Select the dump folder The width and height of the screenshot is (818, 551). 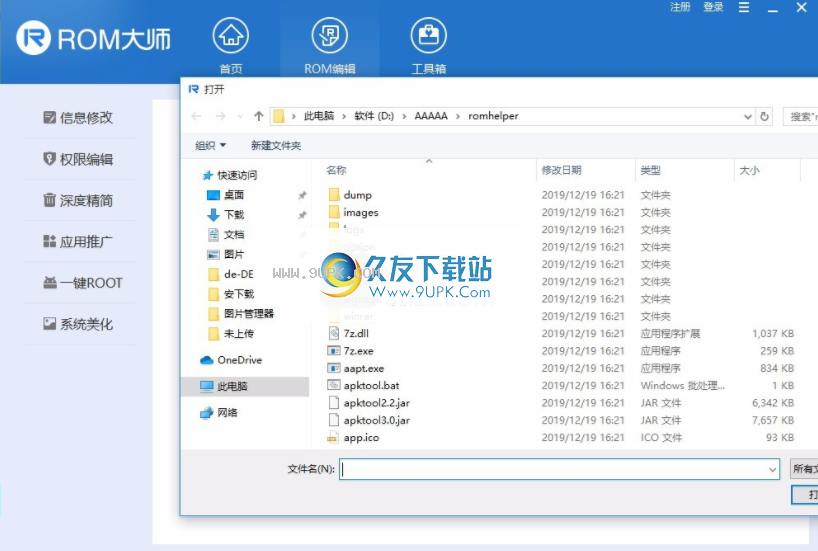pos(357,195)
